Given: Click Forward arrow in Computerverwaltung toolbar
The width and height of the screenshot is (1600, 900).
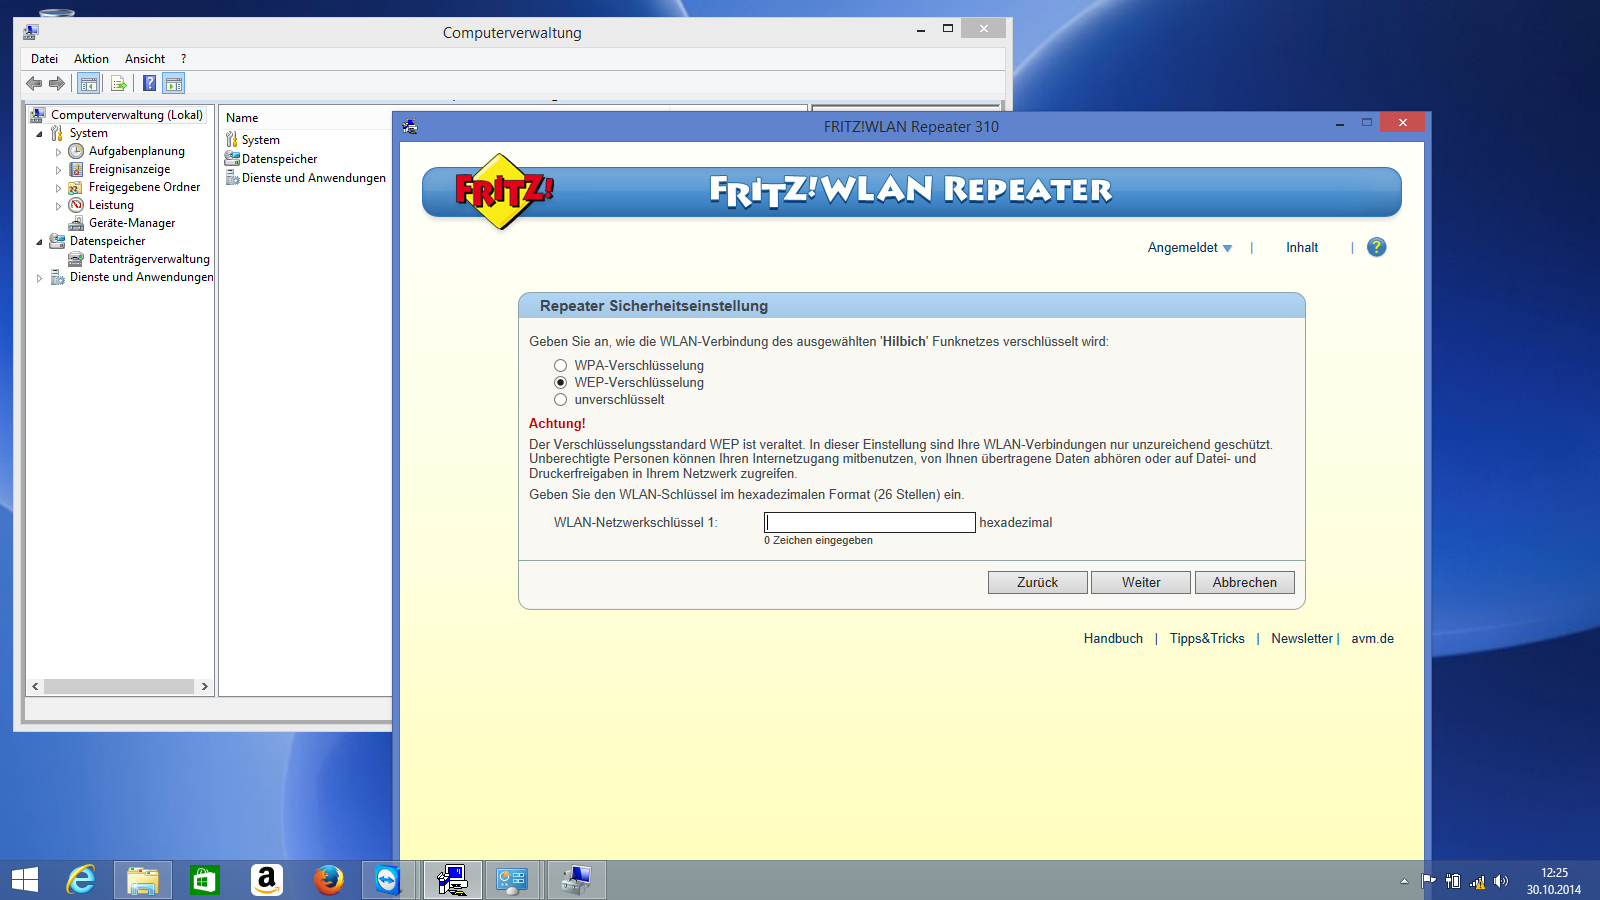Looking at the screenshot, I should (57, 83).
